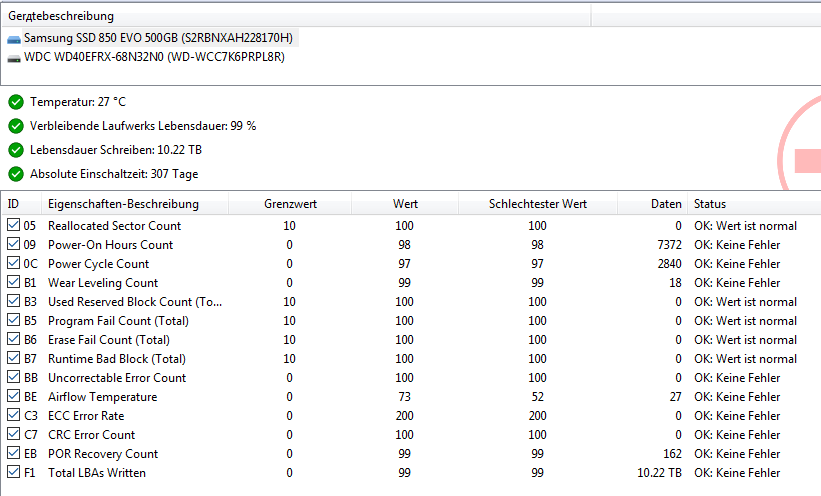Toggle the BB Uncorrectable Error Count checkbox
This screenshot has height=496, width=821.
14,377
